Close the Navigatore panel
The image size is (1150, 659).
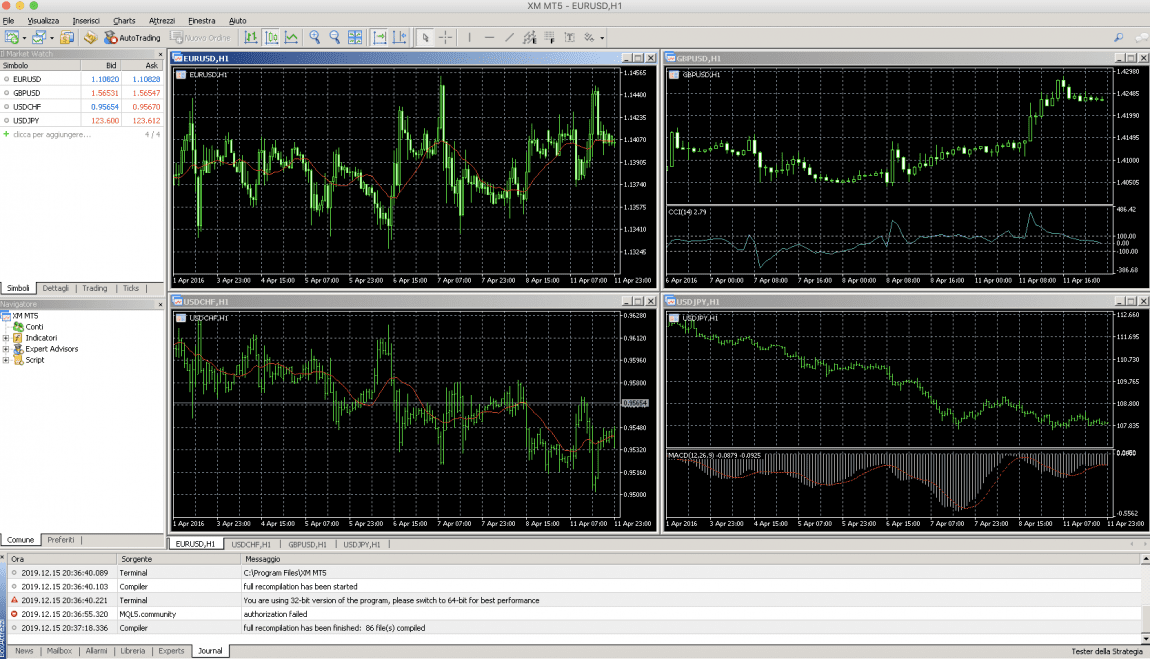pyautogui.click(x=160, y=304)
